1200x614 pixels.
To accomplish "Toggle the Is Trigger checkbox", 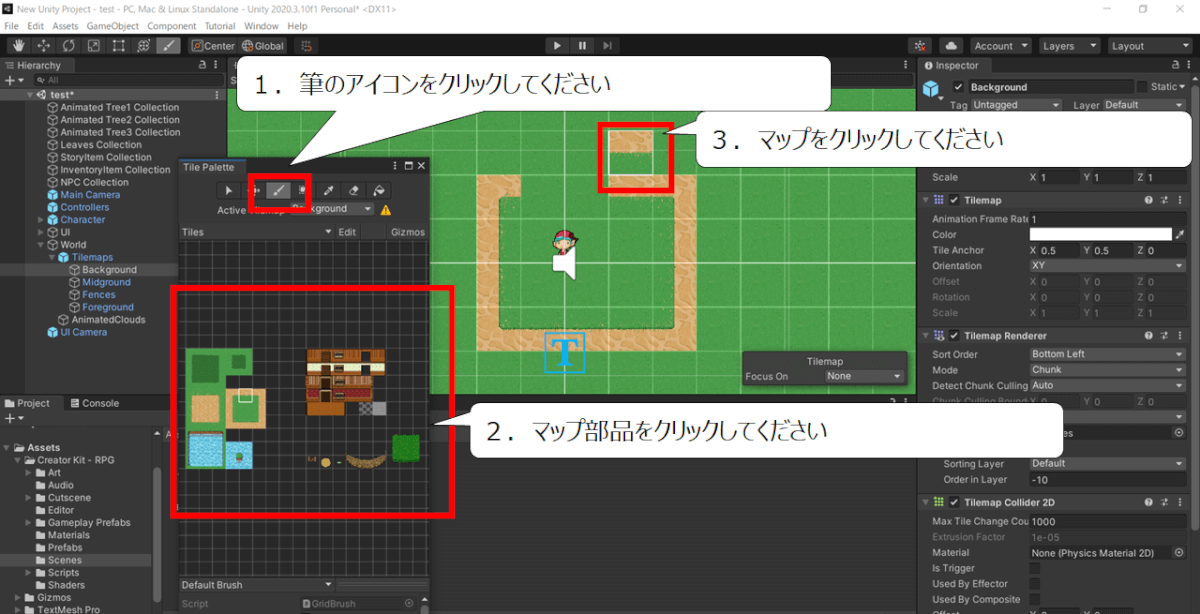I will 1034,568.
